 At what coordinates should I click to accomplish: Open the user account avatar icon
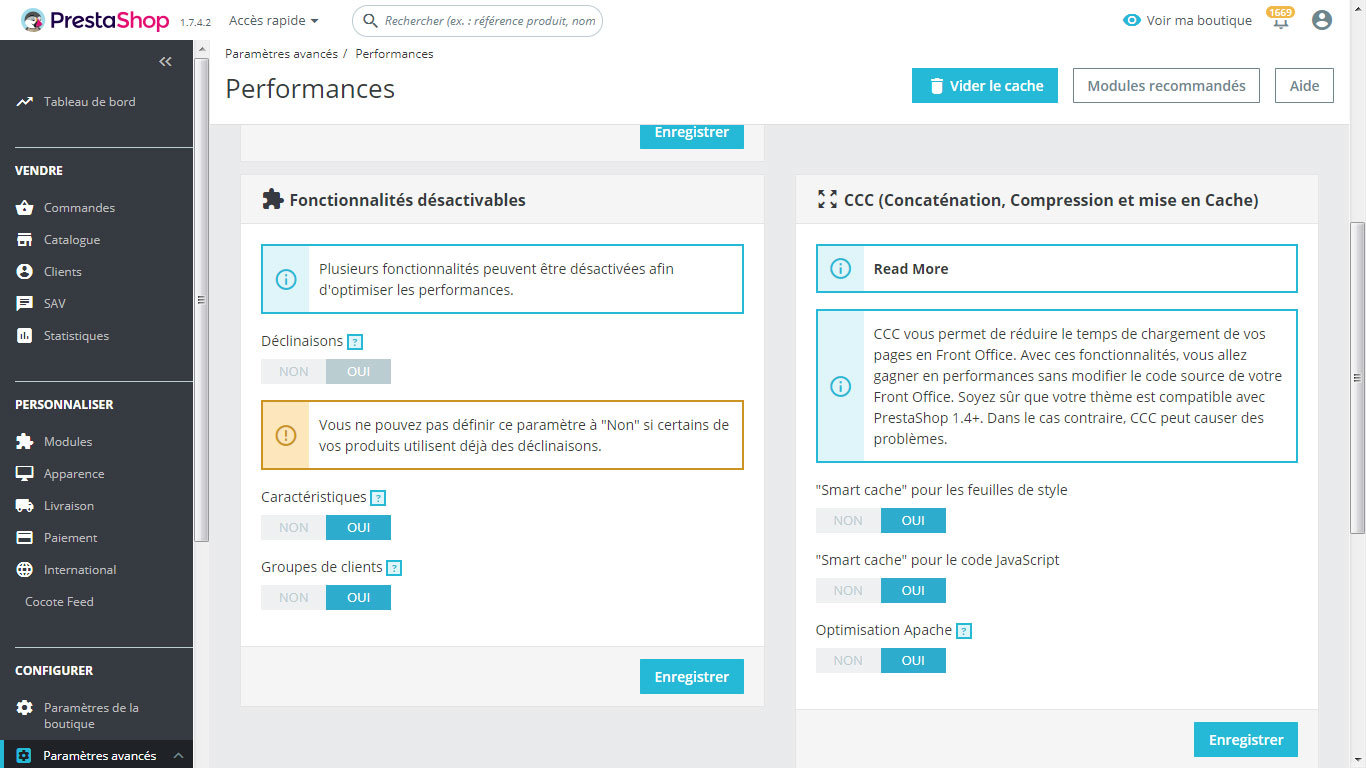(x=1322, y=20)
